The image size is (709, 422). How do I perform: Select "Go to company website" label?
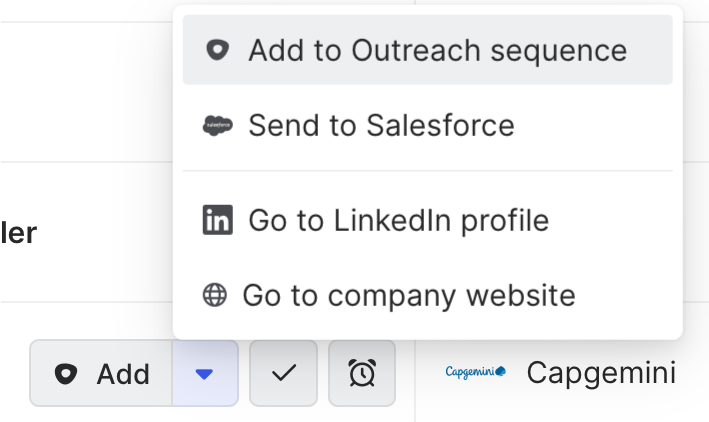(x=408, y=296)
